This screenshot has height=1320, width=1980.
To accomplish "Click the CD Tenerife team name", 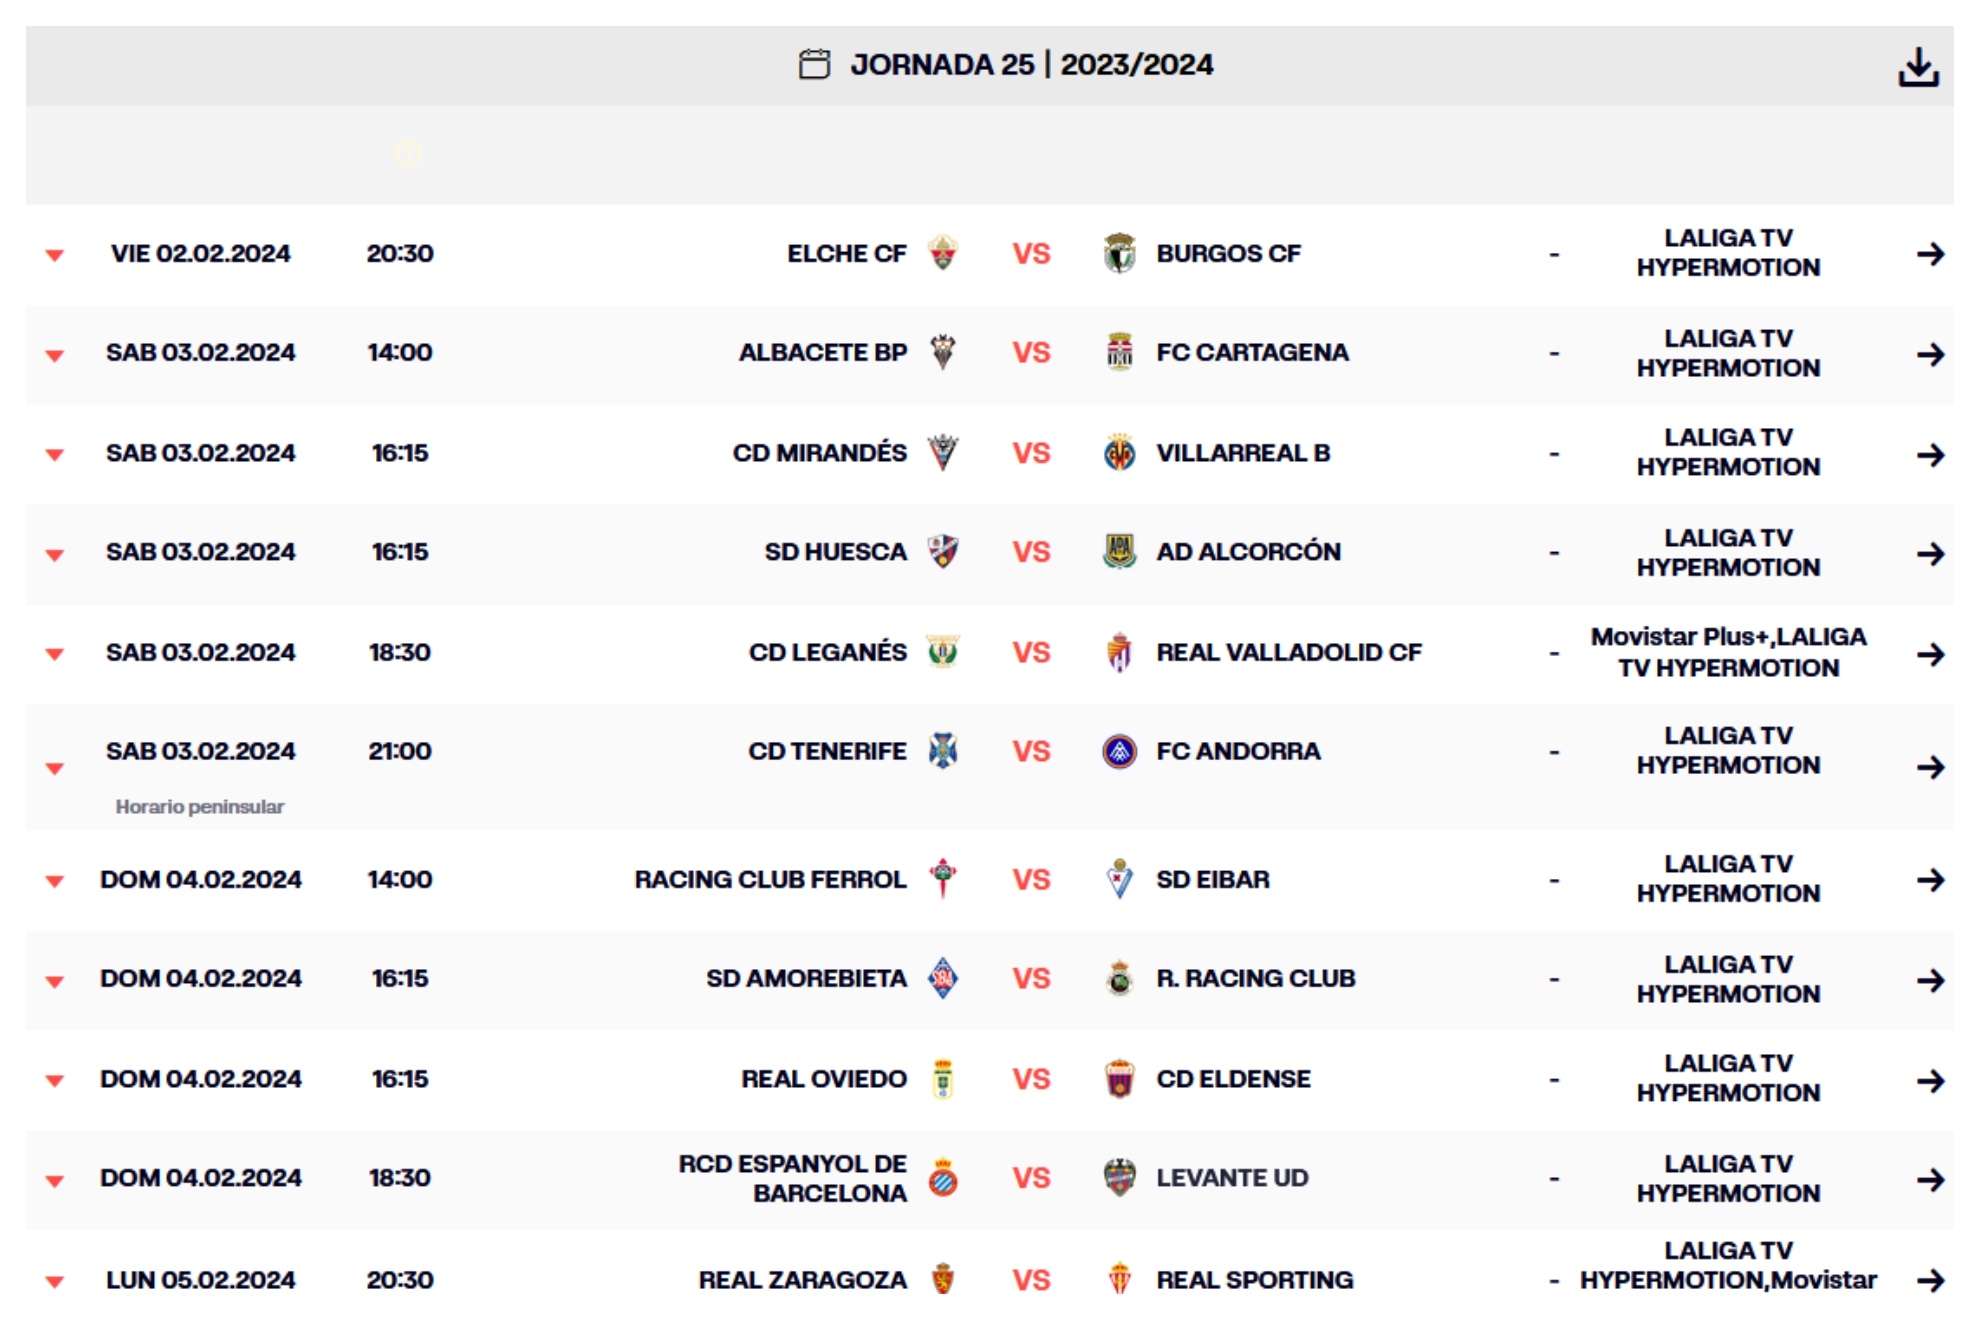I will (827, 751).
